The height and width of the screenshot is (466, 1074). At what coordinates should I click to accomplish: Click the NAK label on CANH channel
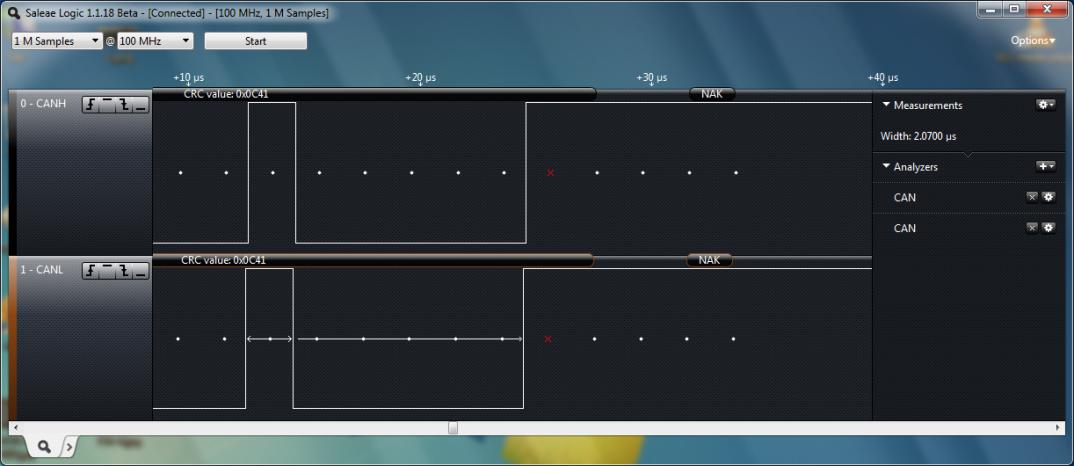tap(712, 94)
